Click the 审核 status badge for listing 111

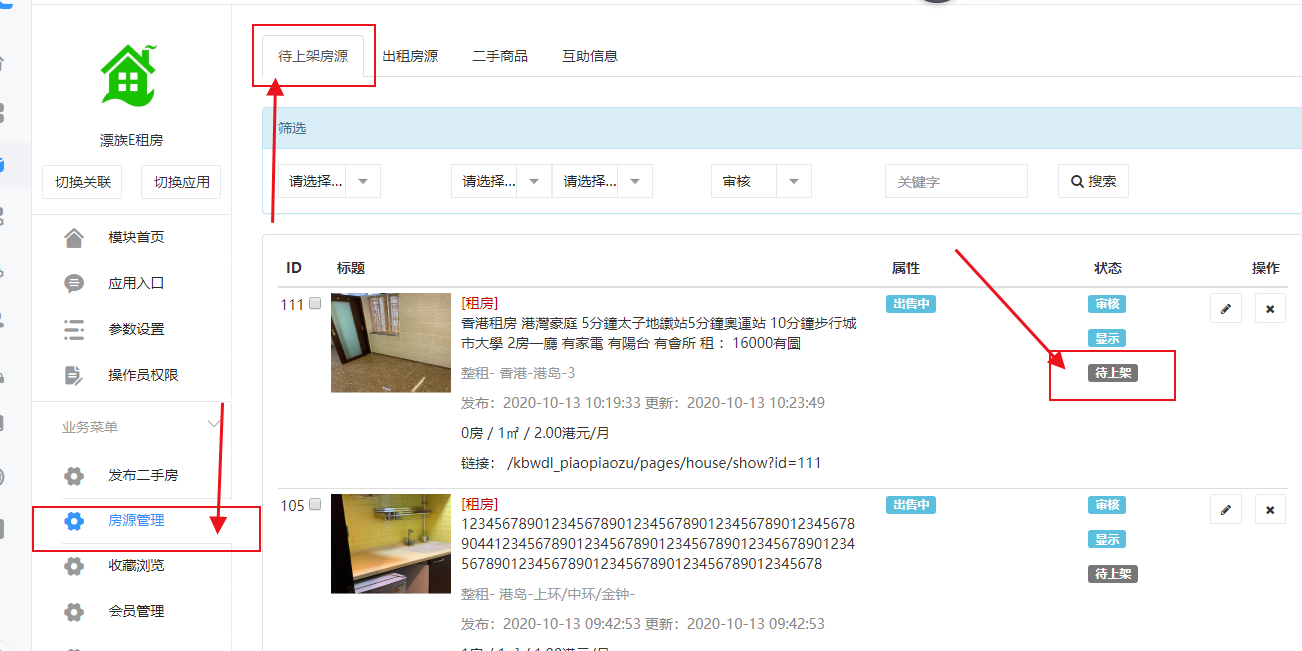(1107, 304)
